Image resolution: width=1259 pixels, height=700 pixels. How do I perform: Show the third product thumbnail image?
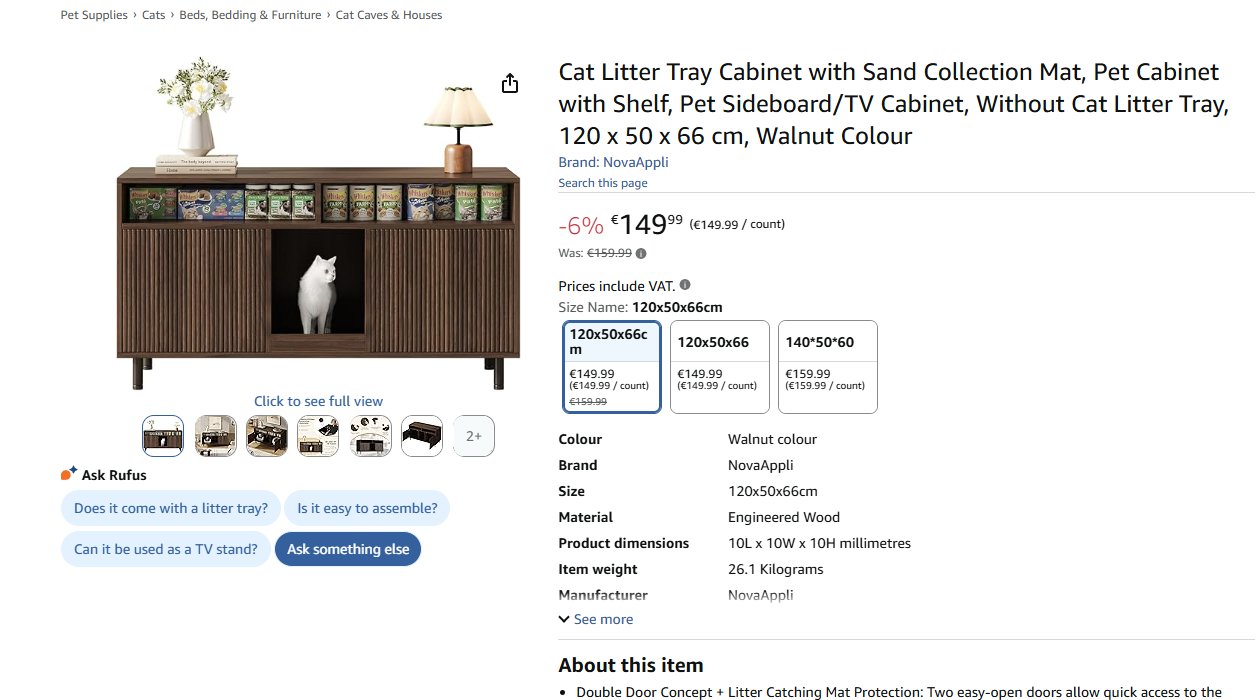pos(267,436)
